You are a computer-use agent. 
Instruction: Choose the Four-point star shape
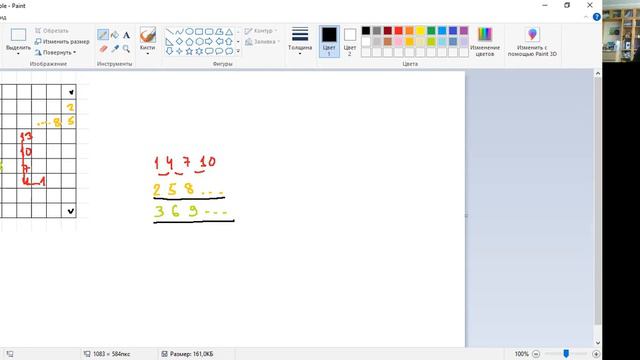pos(179,51)
